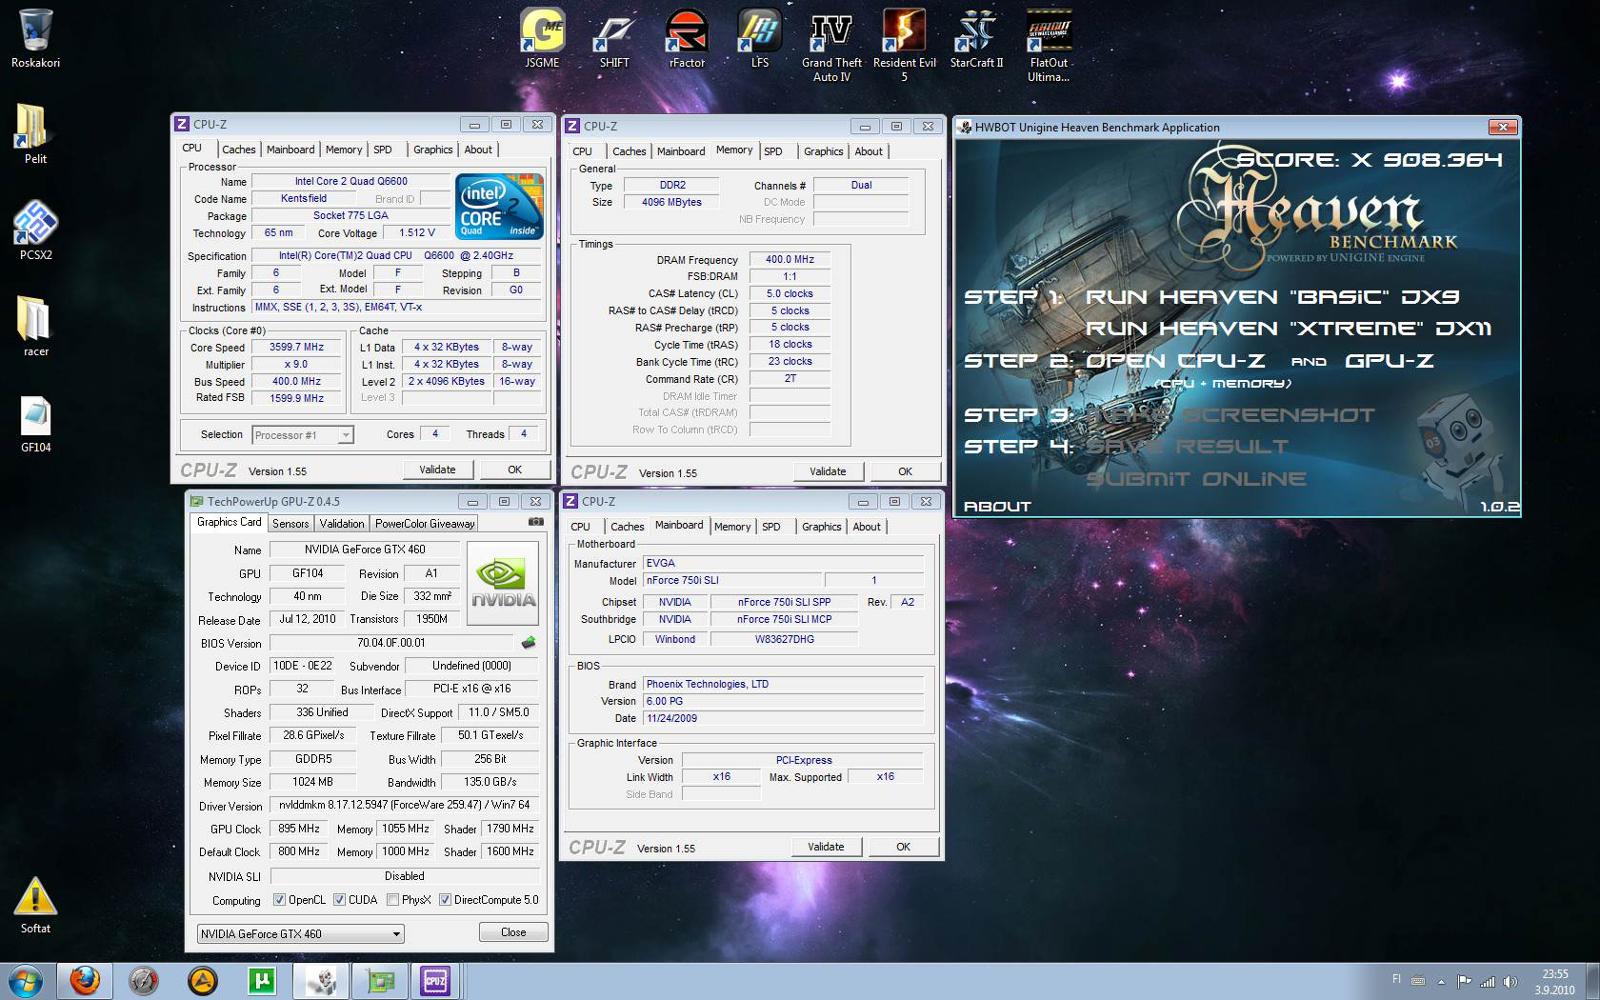1600x1000 pixels.
Task: Click Validate in CPU-Z CPU window
Action: pos(437,469)
